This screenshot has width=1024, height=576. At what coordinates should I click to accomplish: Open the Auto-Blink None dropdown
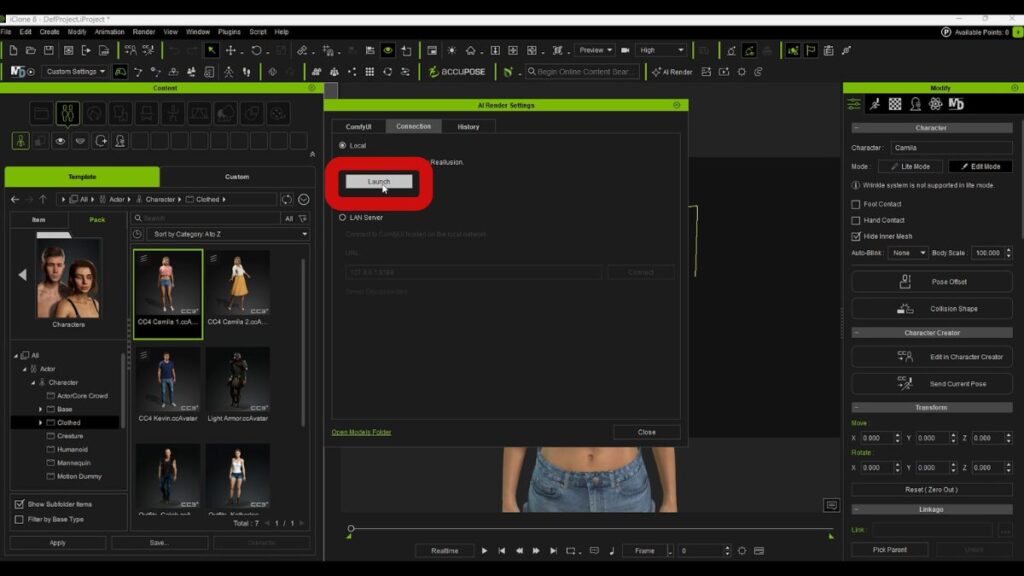pyautogui.click(x=908, y=253)
